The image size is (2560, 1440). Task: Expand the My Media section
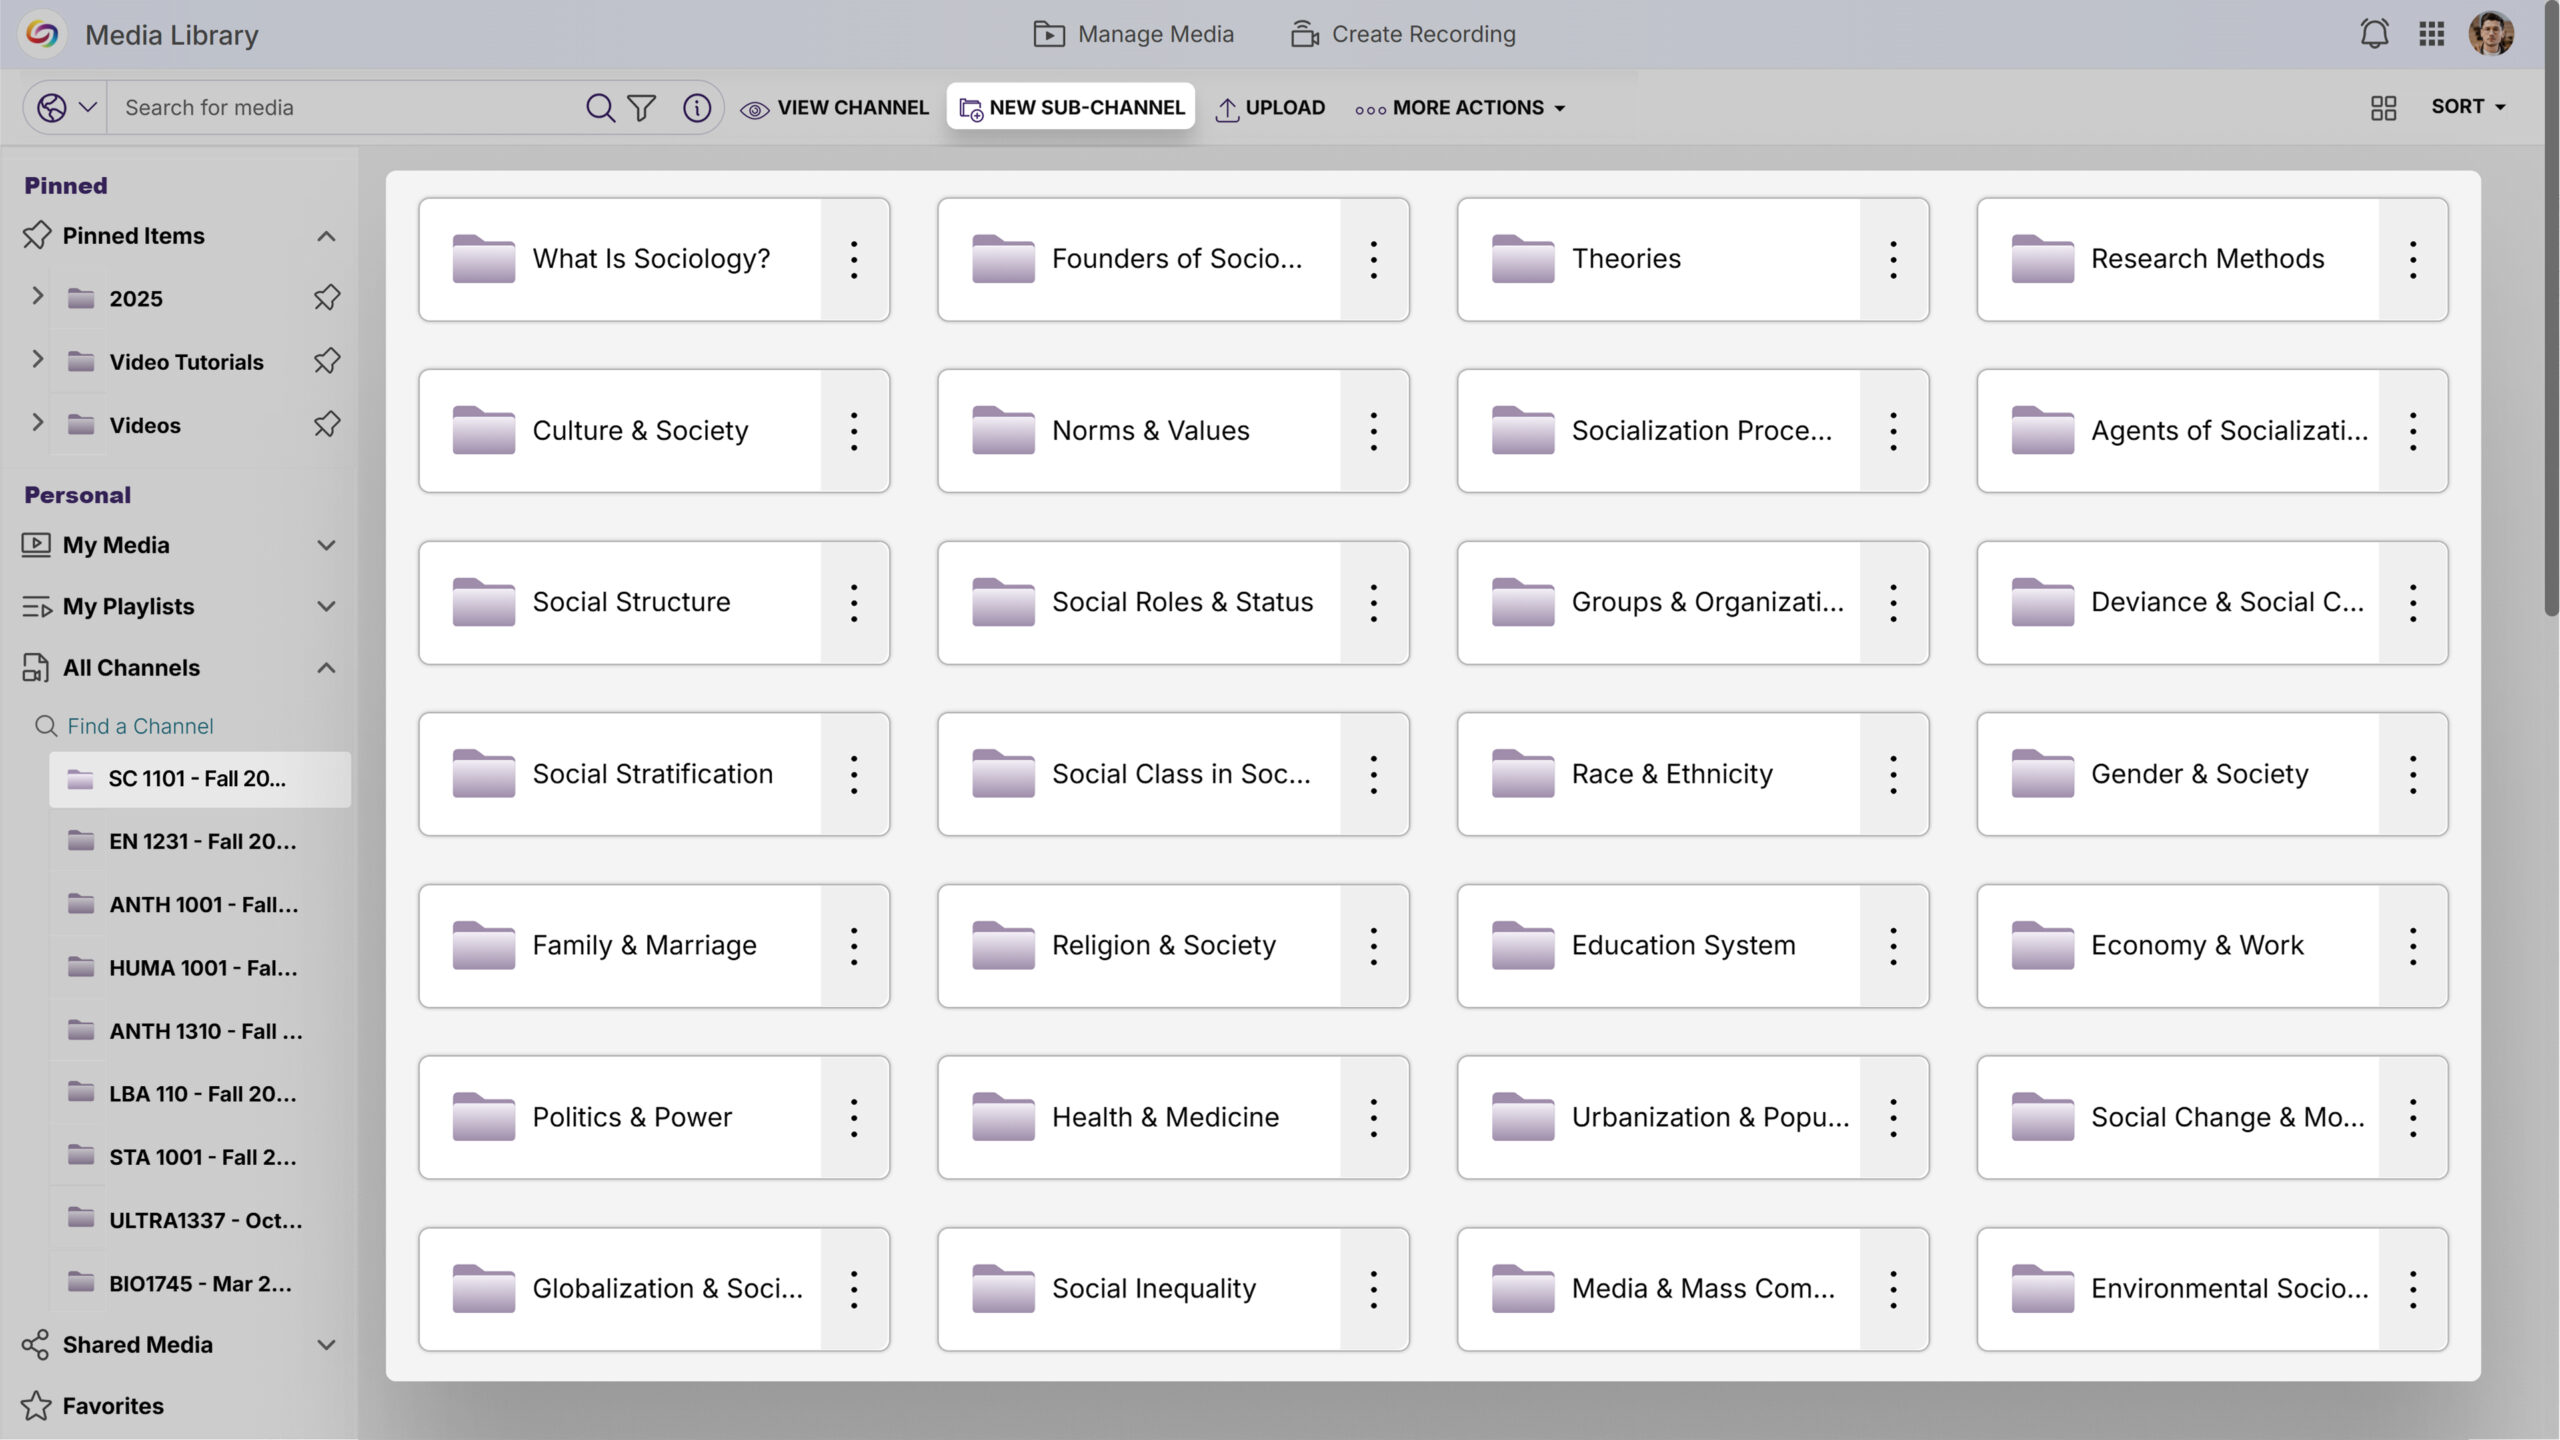(x=325, y=545)
